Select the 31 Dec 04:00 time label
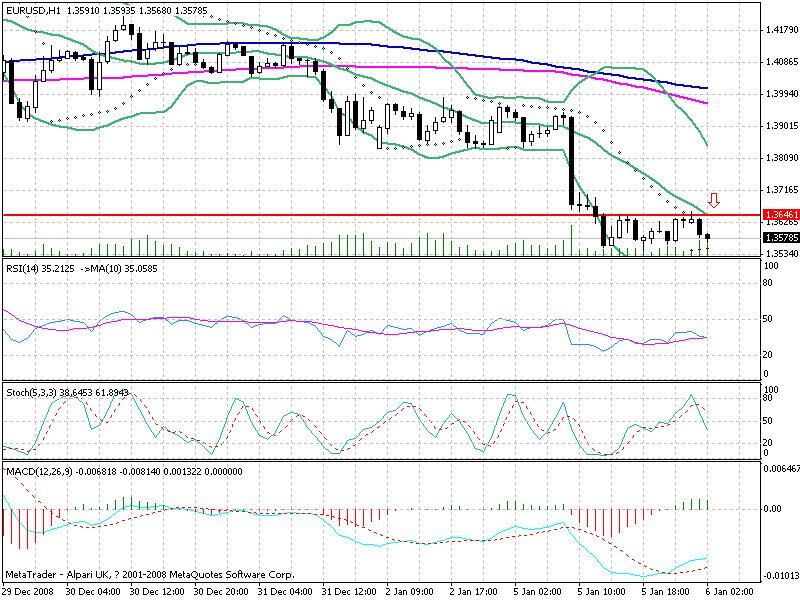800x600 pixels. 285,591
